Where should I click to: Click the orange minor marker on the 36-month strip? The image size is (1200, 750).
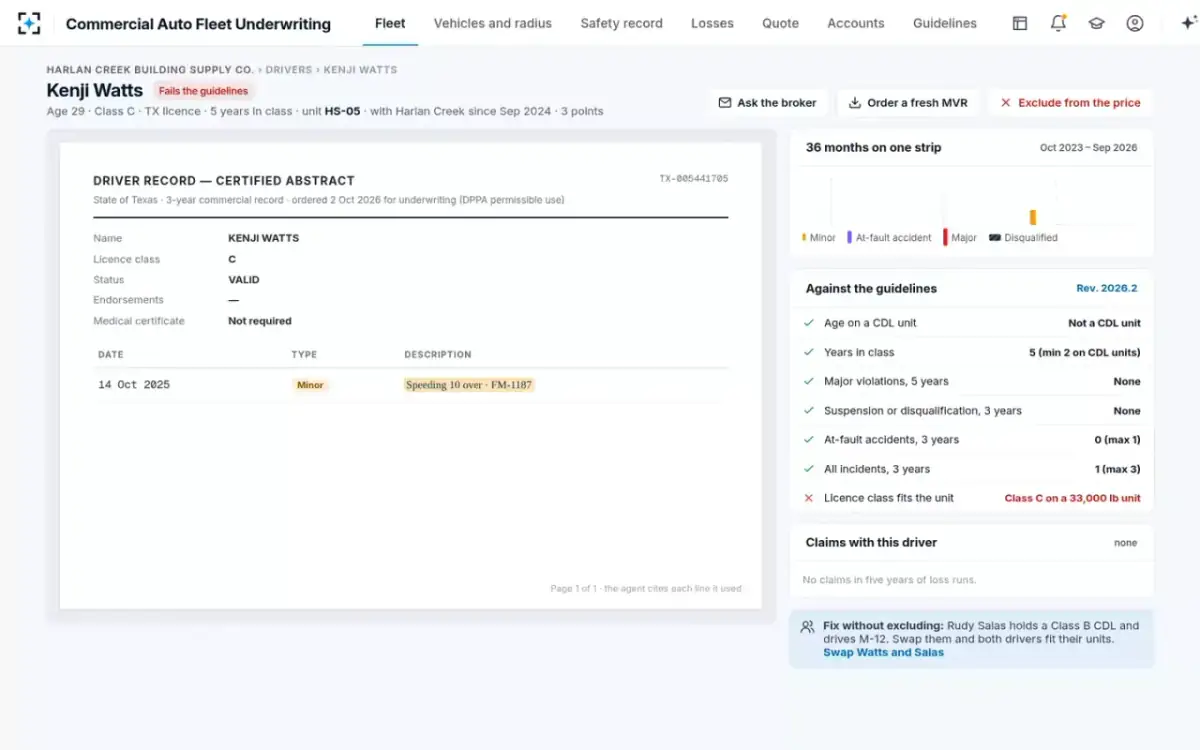coord(1033,217)
